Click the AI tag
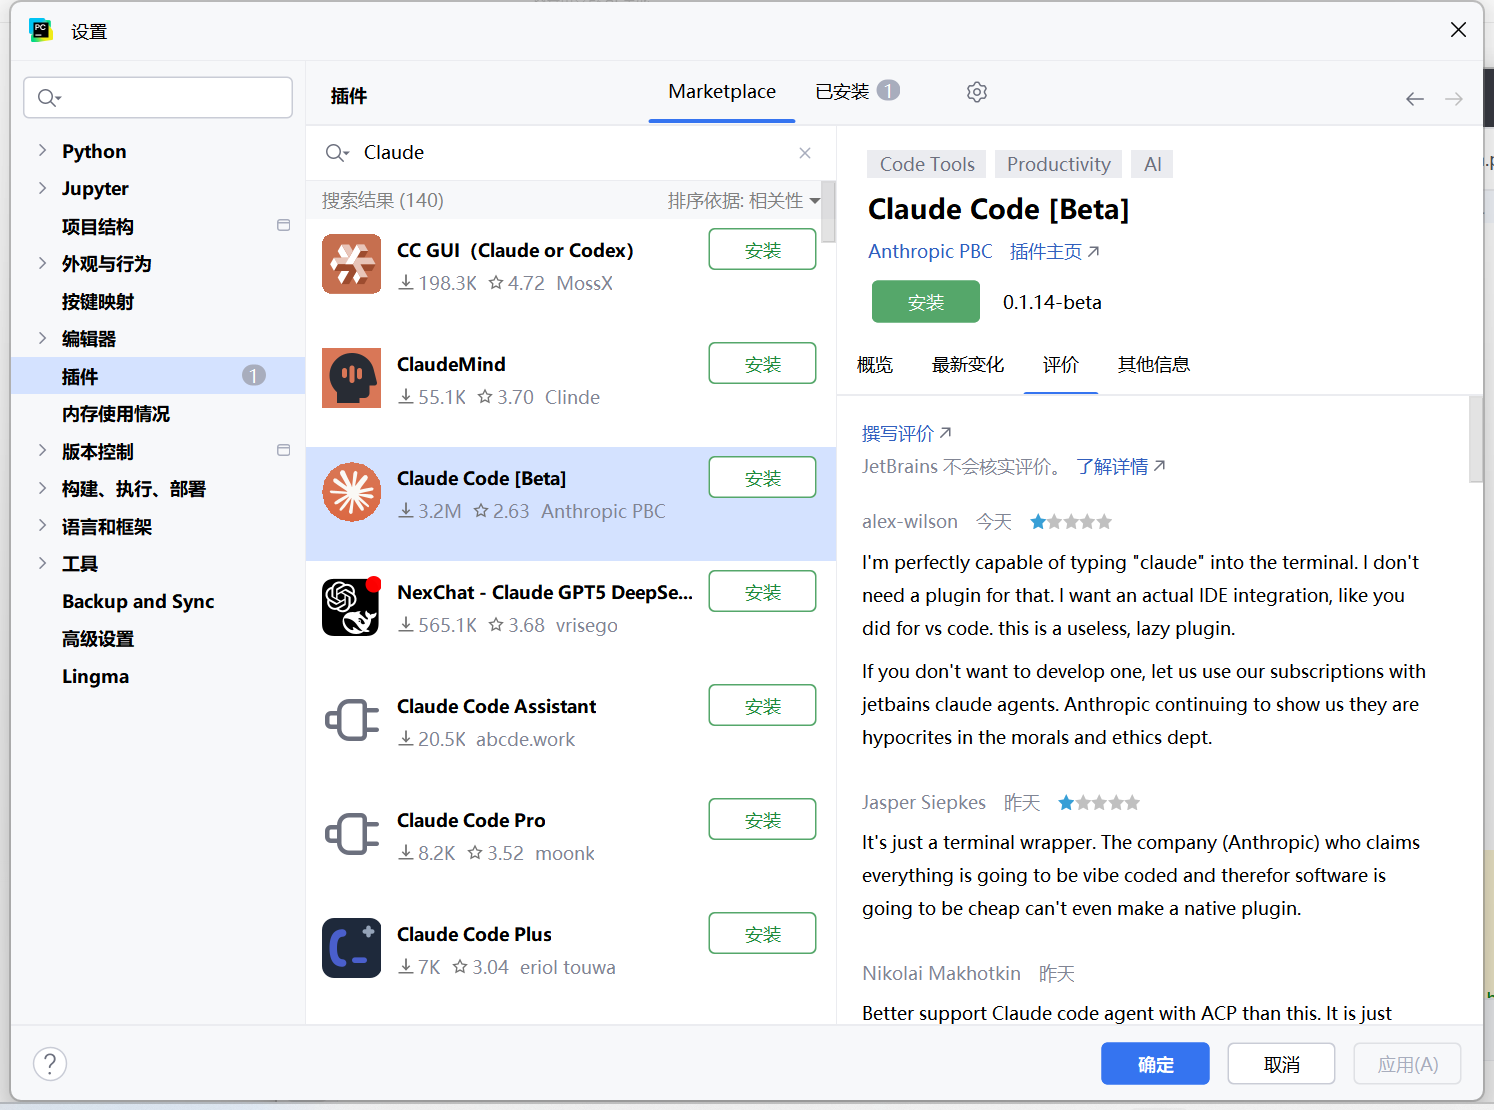The height and width of the screenshot is (1110, 1494). [x=1152, y=164]
